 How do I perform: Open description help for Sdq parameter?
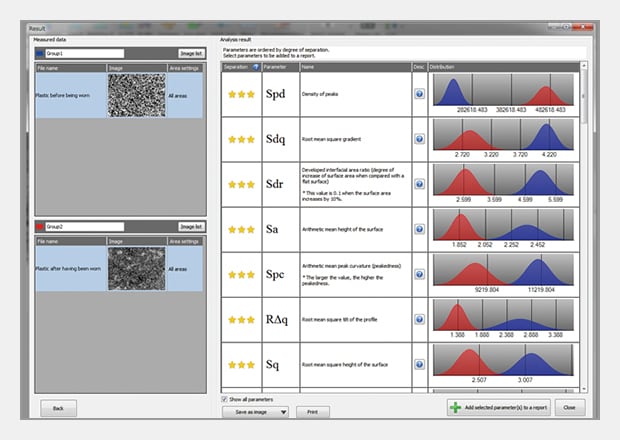coord(419,139)
